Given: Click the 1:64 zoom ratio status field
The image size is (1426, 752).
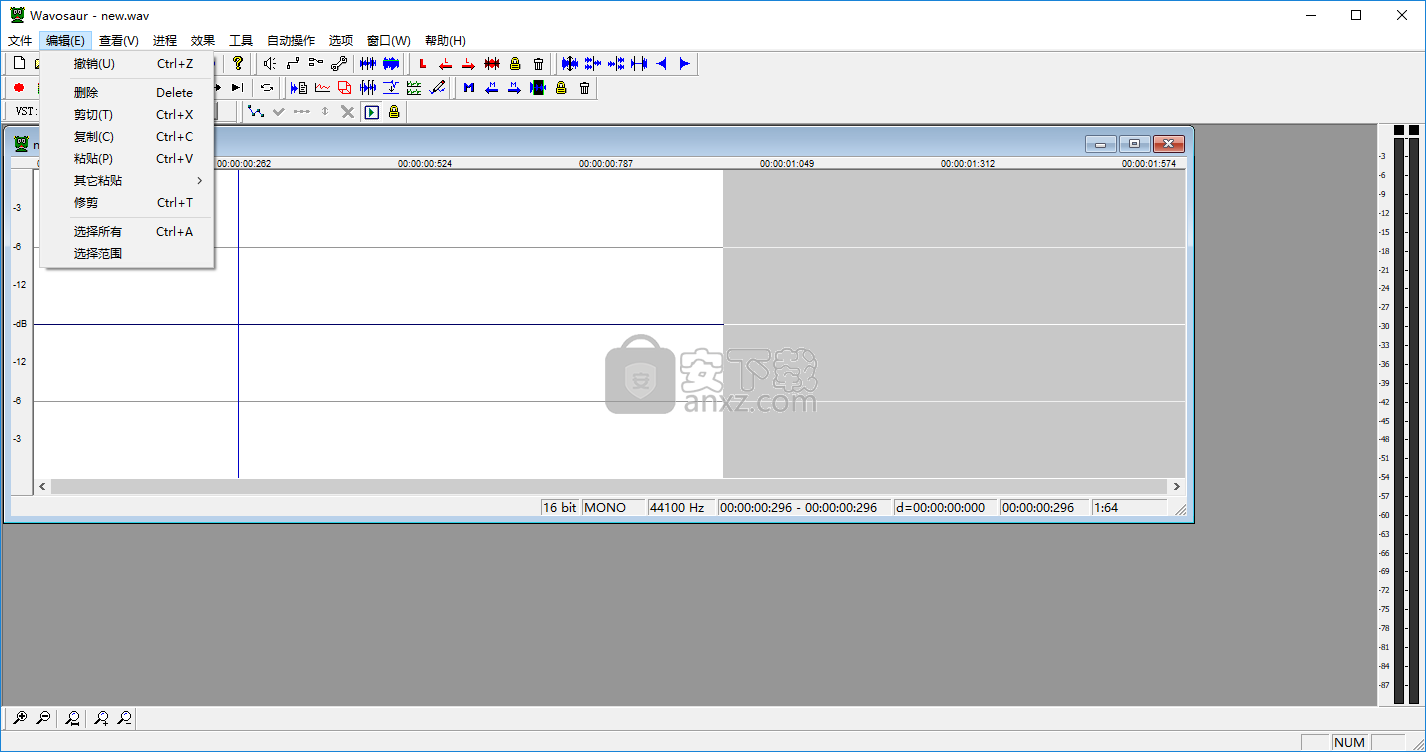Looking at the screenshot, I should point(1129,507).
